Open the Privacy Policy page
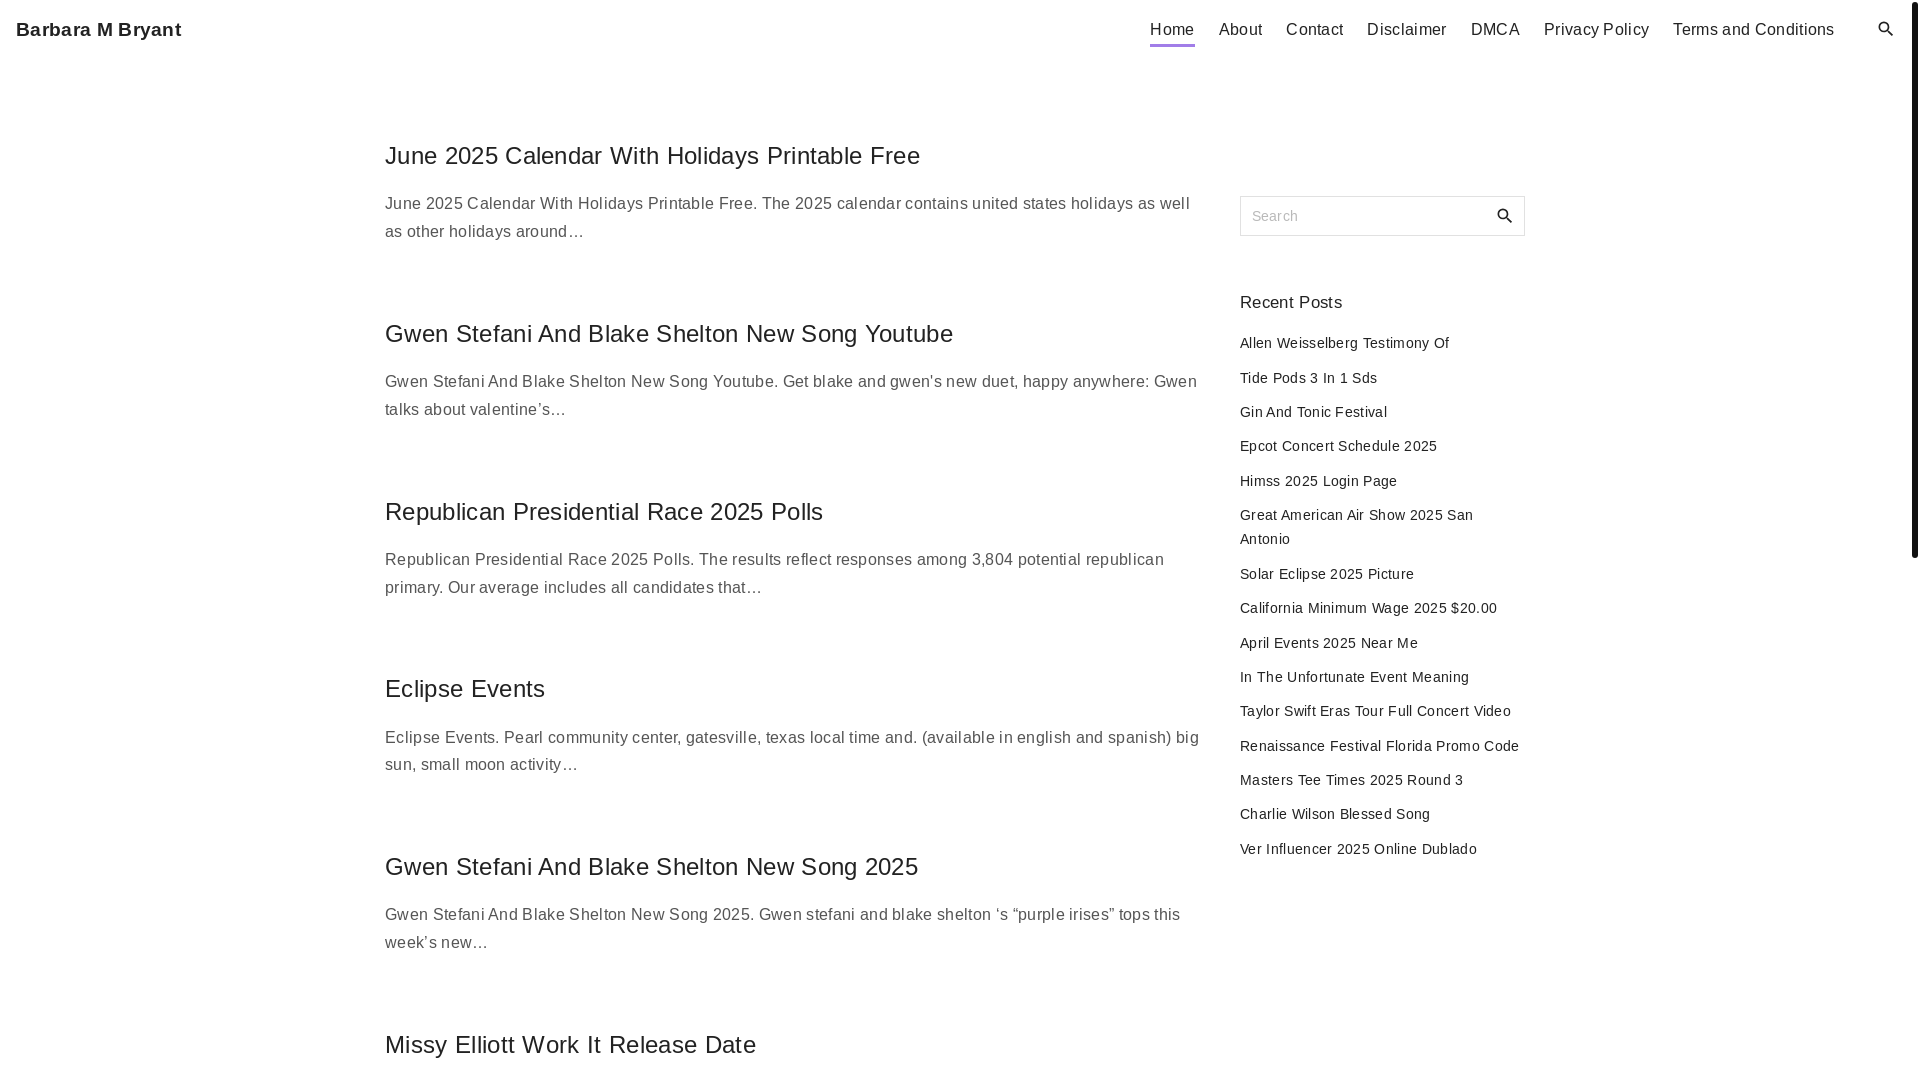 (x=1596, y=30)
